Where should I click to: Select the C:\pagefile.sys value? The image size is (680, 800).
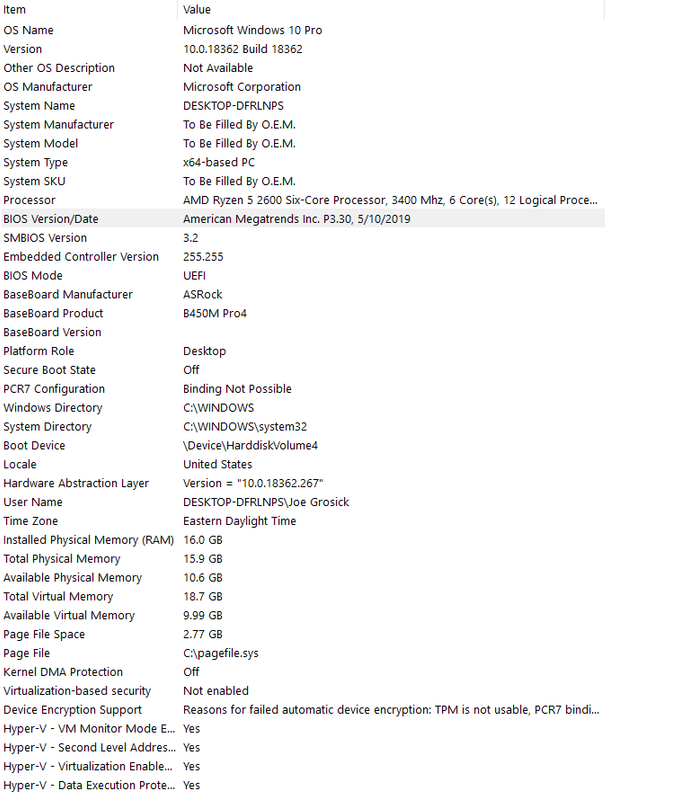221,653
